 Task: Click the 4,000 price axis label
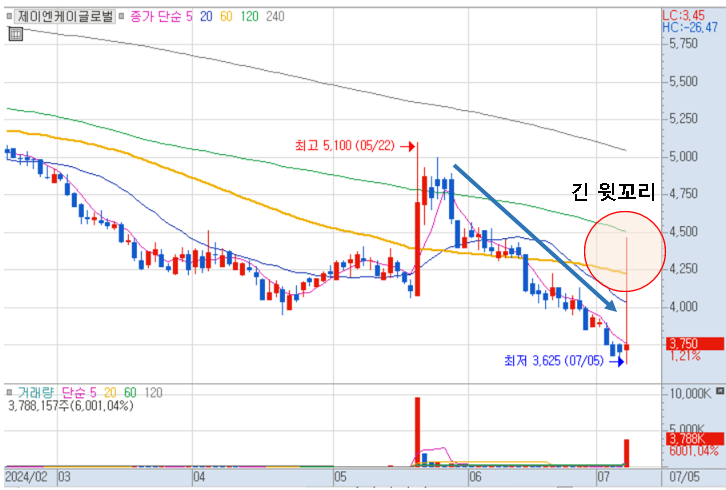[683, 307]
